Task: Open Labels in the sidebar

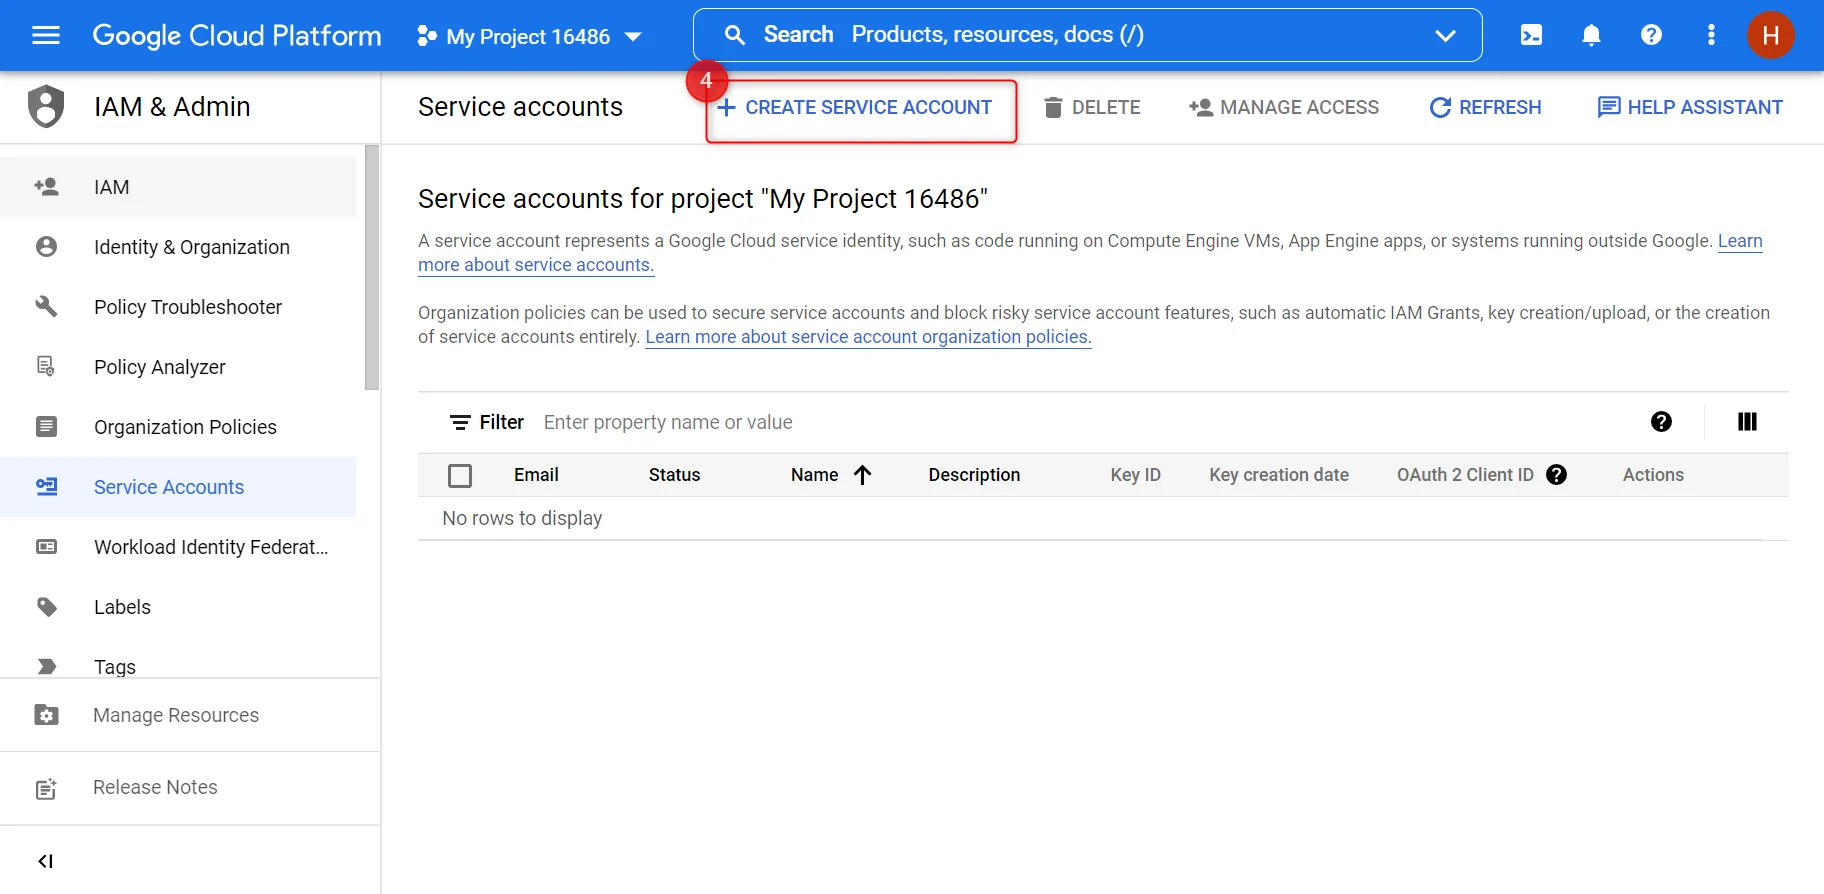Action: coord(178,607)
